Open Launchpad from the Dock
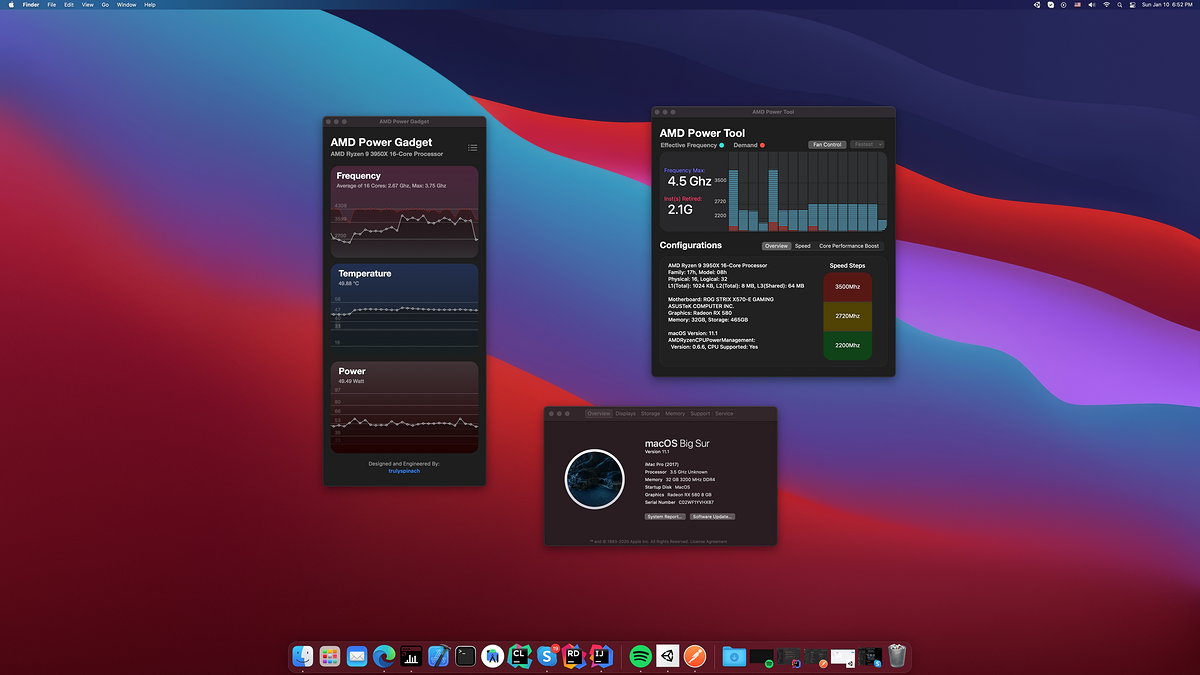This screenshot has height=675, width=1200. 330,656
